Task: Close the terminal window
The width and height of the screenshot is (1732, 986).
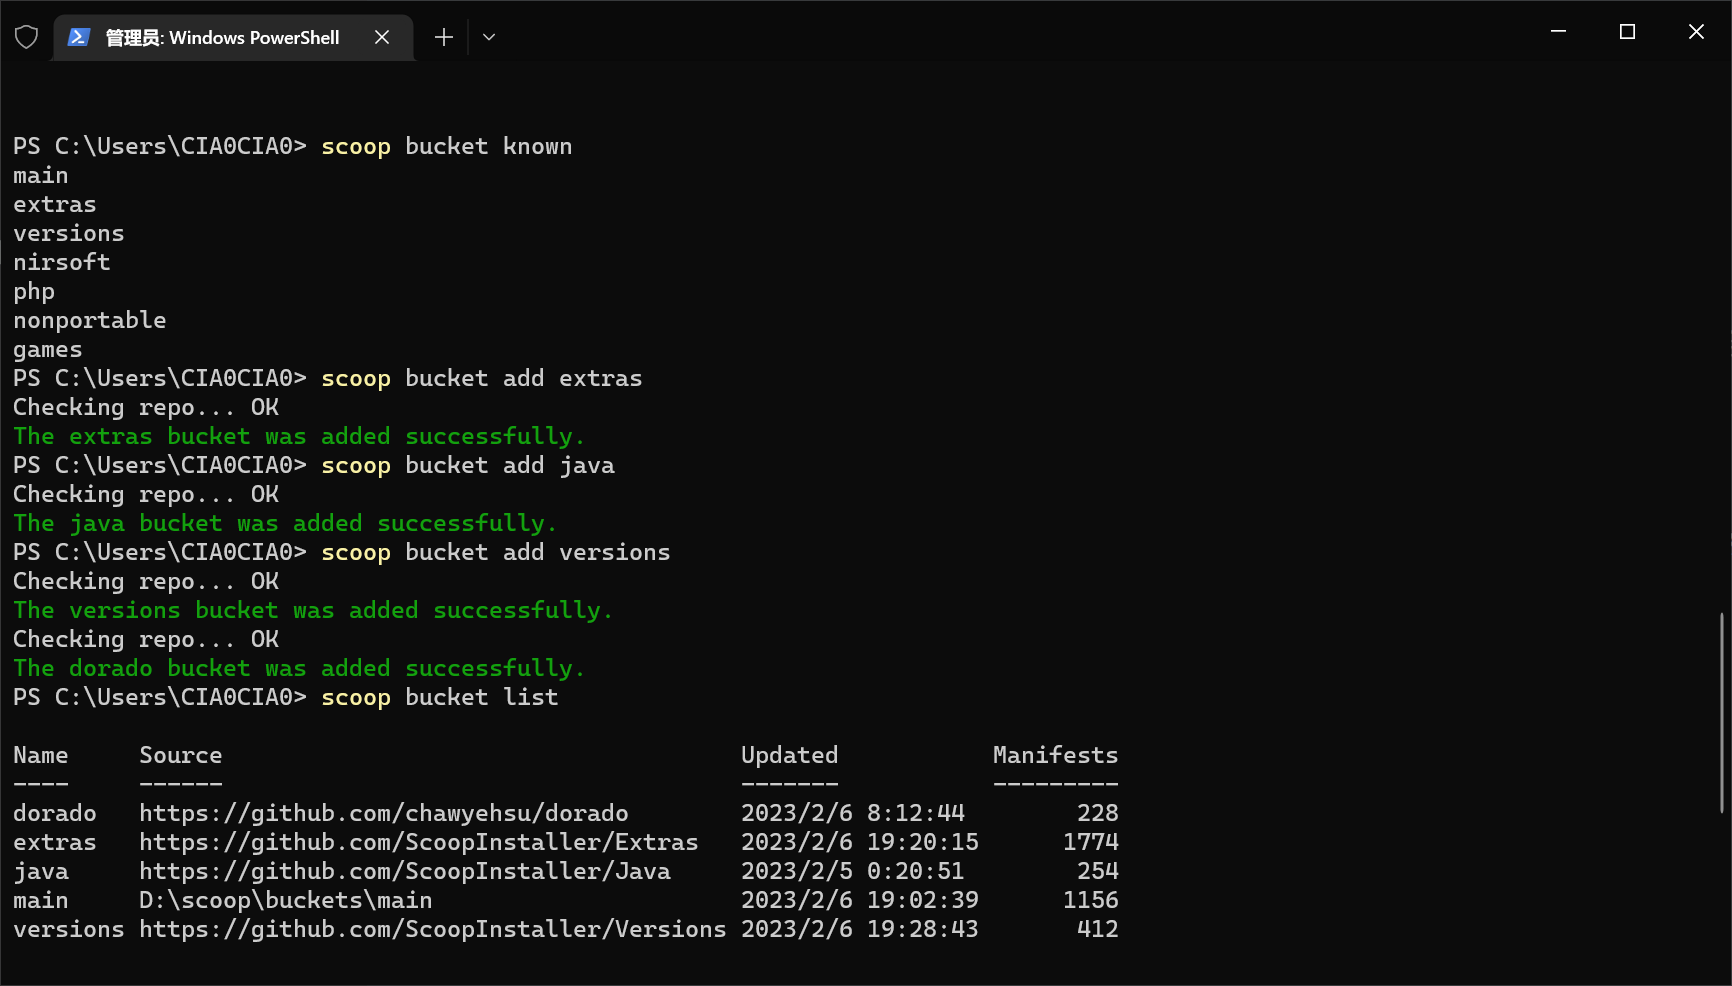Action: click(x=1696, y=32)
